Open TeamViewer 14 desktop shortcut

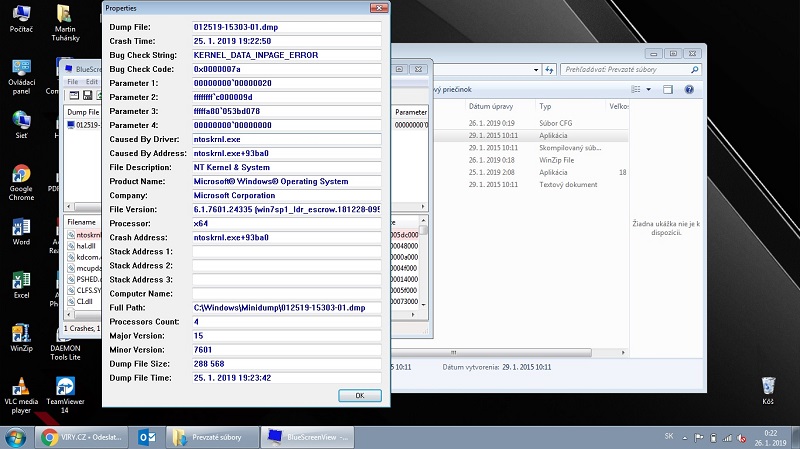click(65, 388)
